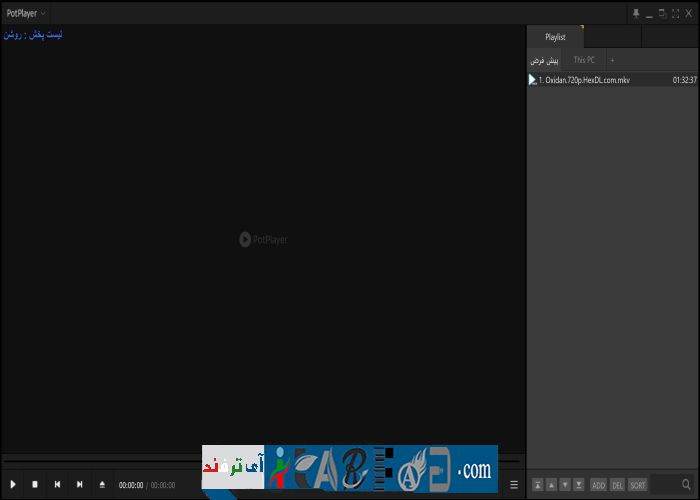This screenshot has width=700, height=500.
Task: Skip to the next track
Action: [x=79, y=484]
